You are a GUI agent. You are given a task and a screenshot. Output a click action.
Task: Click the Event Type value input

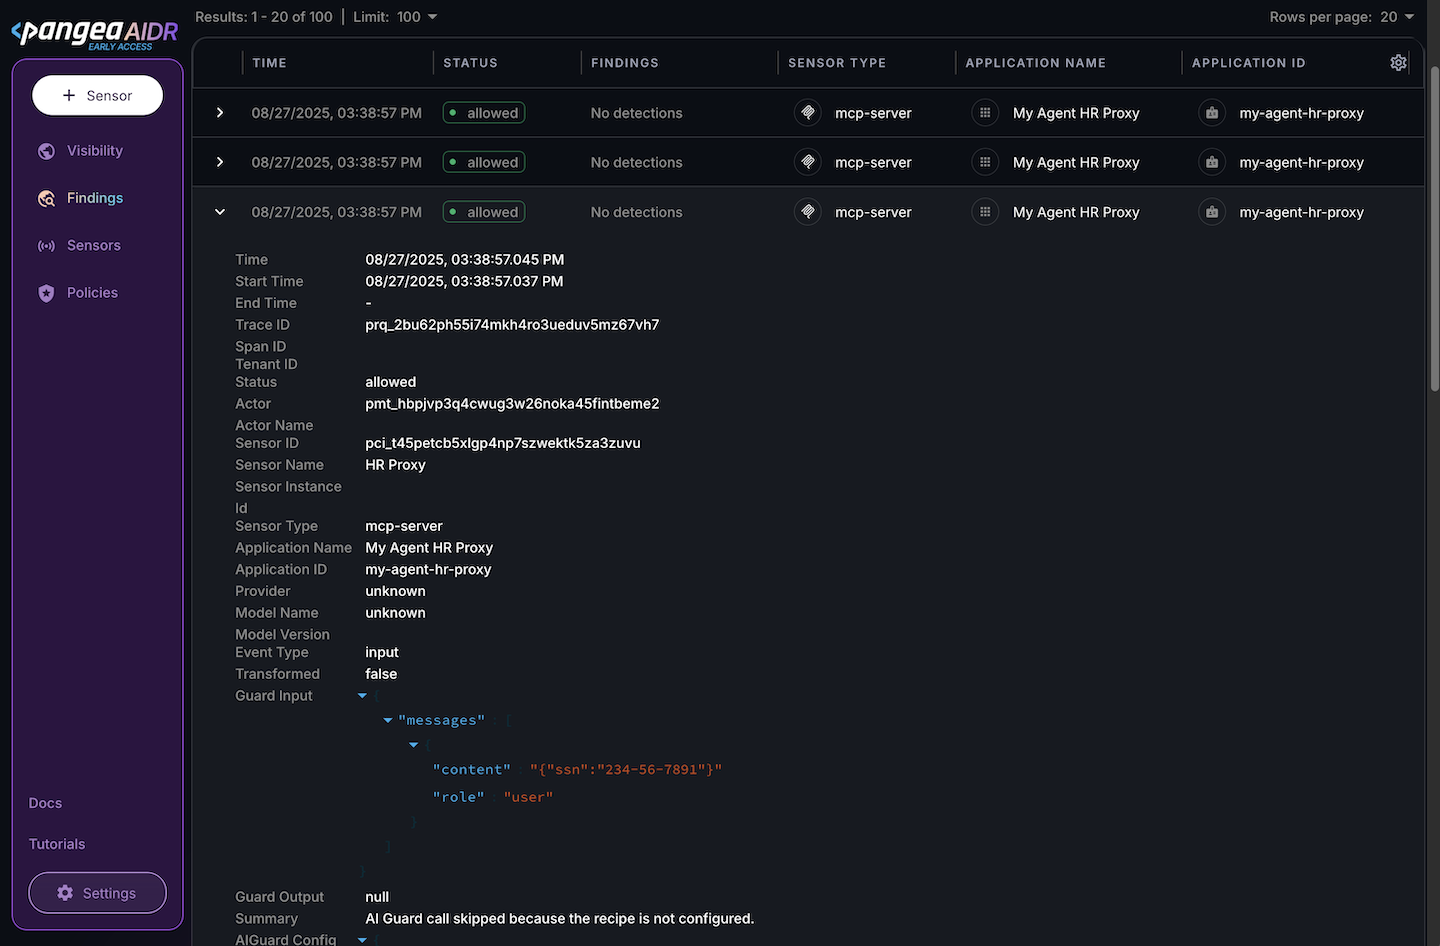point(382,652)
